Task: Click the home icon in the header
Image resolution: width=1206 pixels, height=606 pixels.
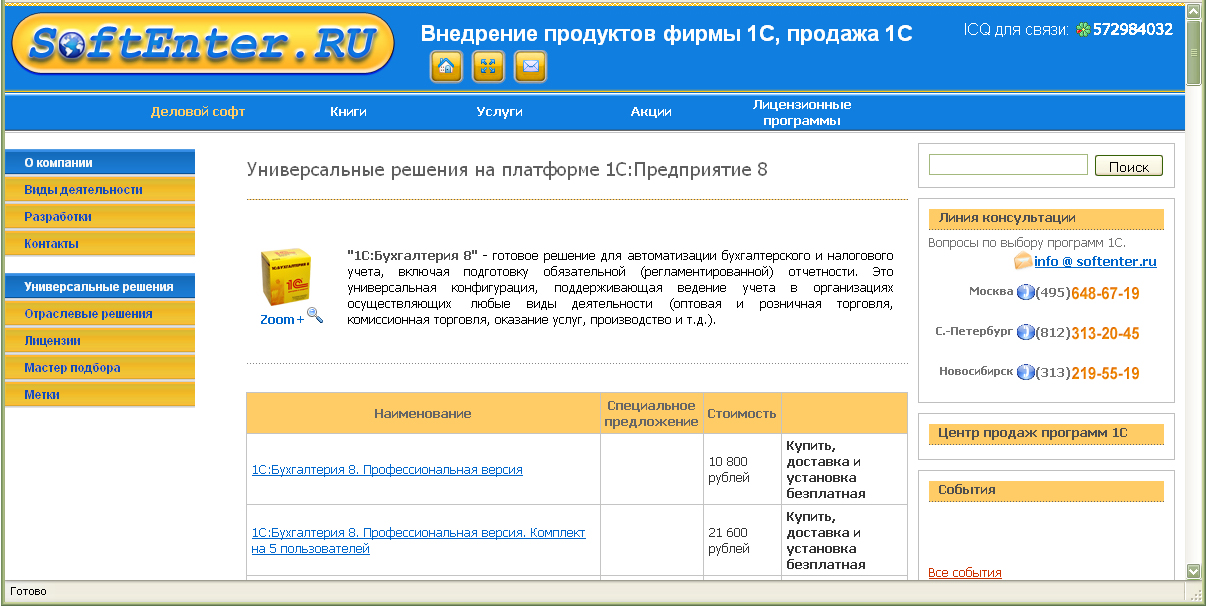Action: (445, 67)
